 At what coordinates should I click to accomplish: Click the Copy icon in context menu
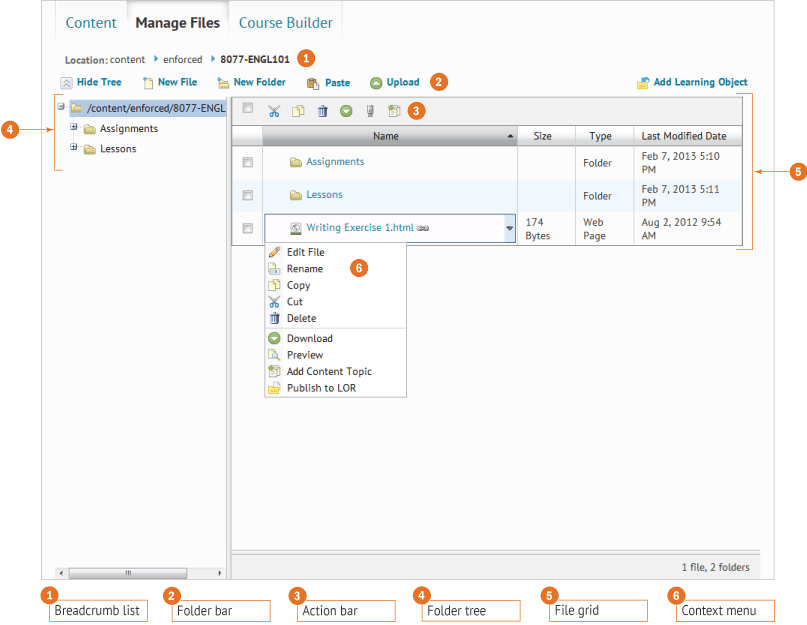[274, 285]
